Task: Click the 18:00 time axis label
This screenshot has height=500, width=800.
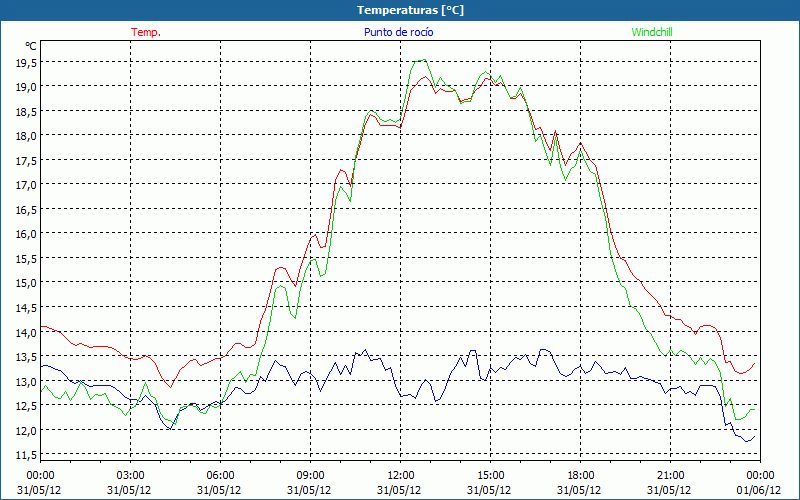Action: 581,476
